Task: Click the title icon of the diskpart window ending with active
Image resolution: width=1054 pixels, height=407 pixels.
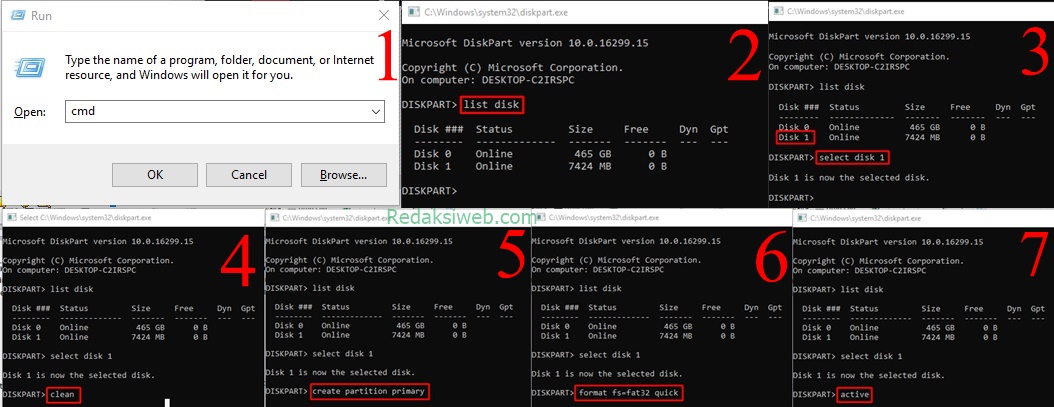Action: click(x=802, y=218)
